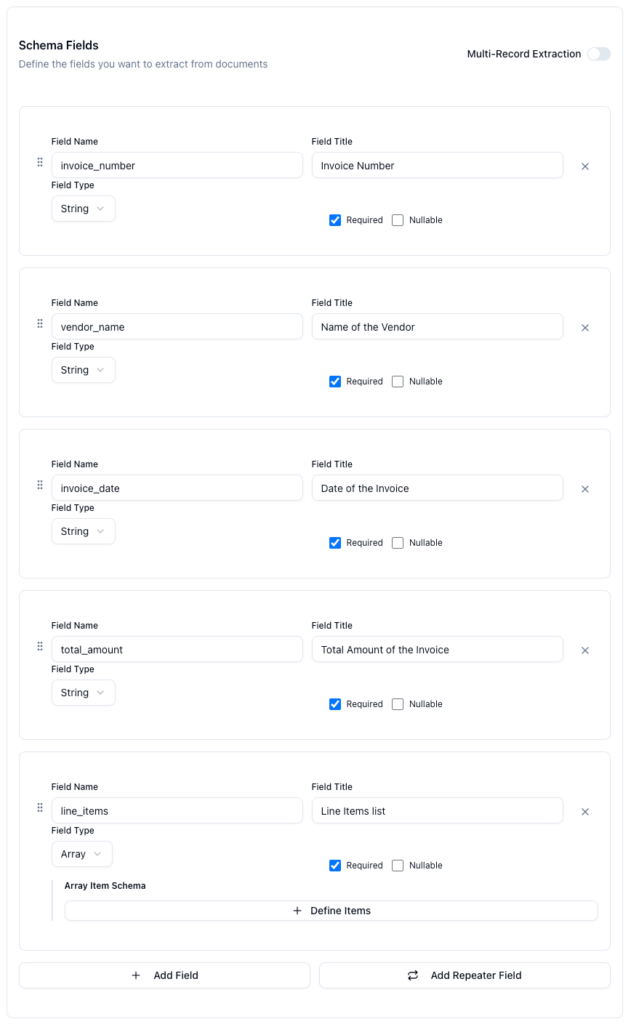Grab the drag handle for total_amount field
The image size is (631, 1024).
point(40,646)
